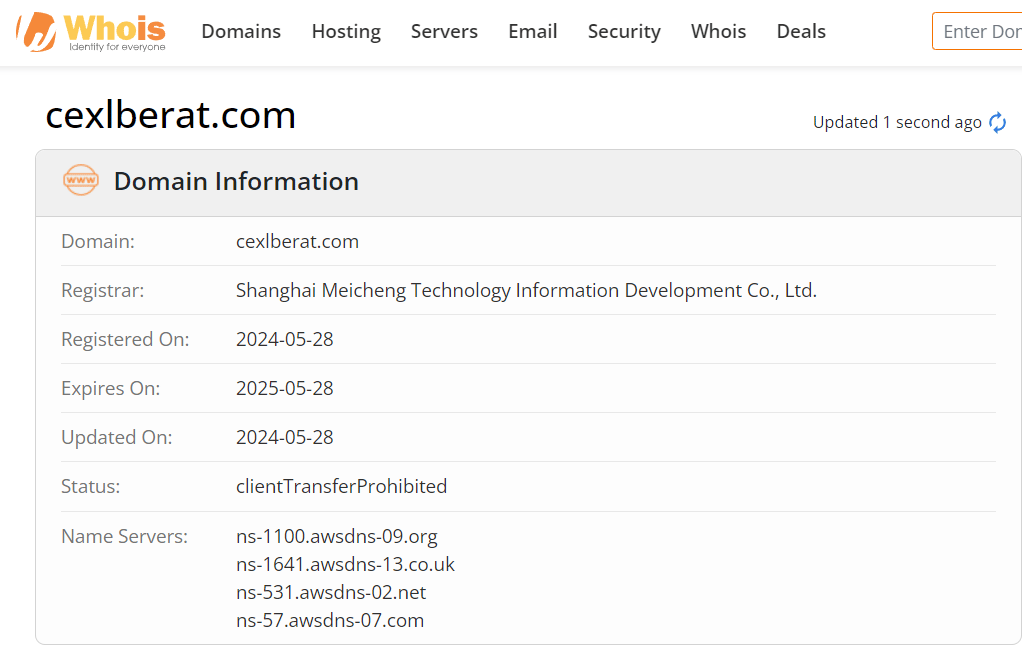Select the Updated On date 2024-05-28
1022x648 pixels.
point(284,437)
